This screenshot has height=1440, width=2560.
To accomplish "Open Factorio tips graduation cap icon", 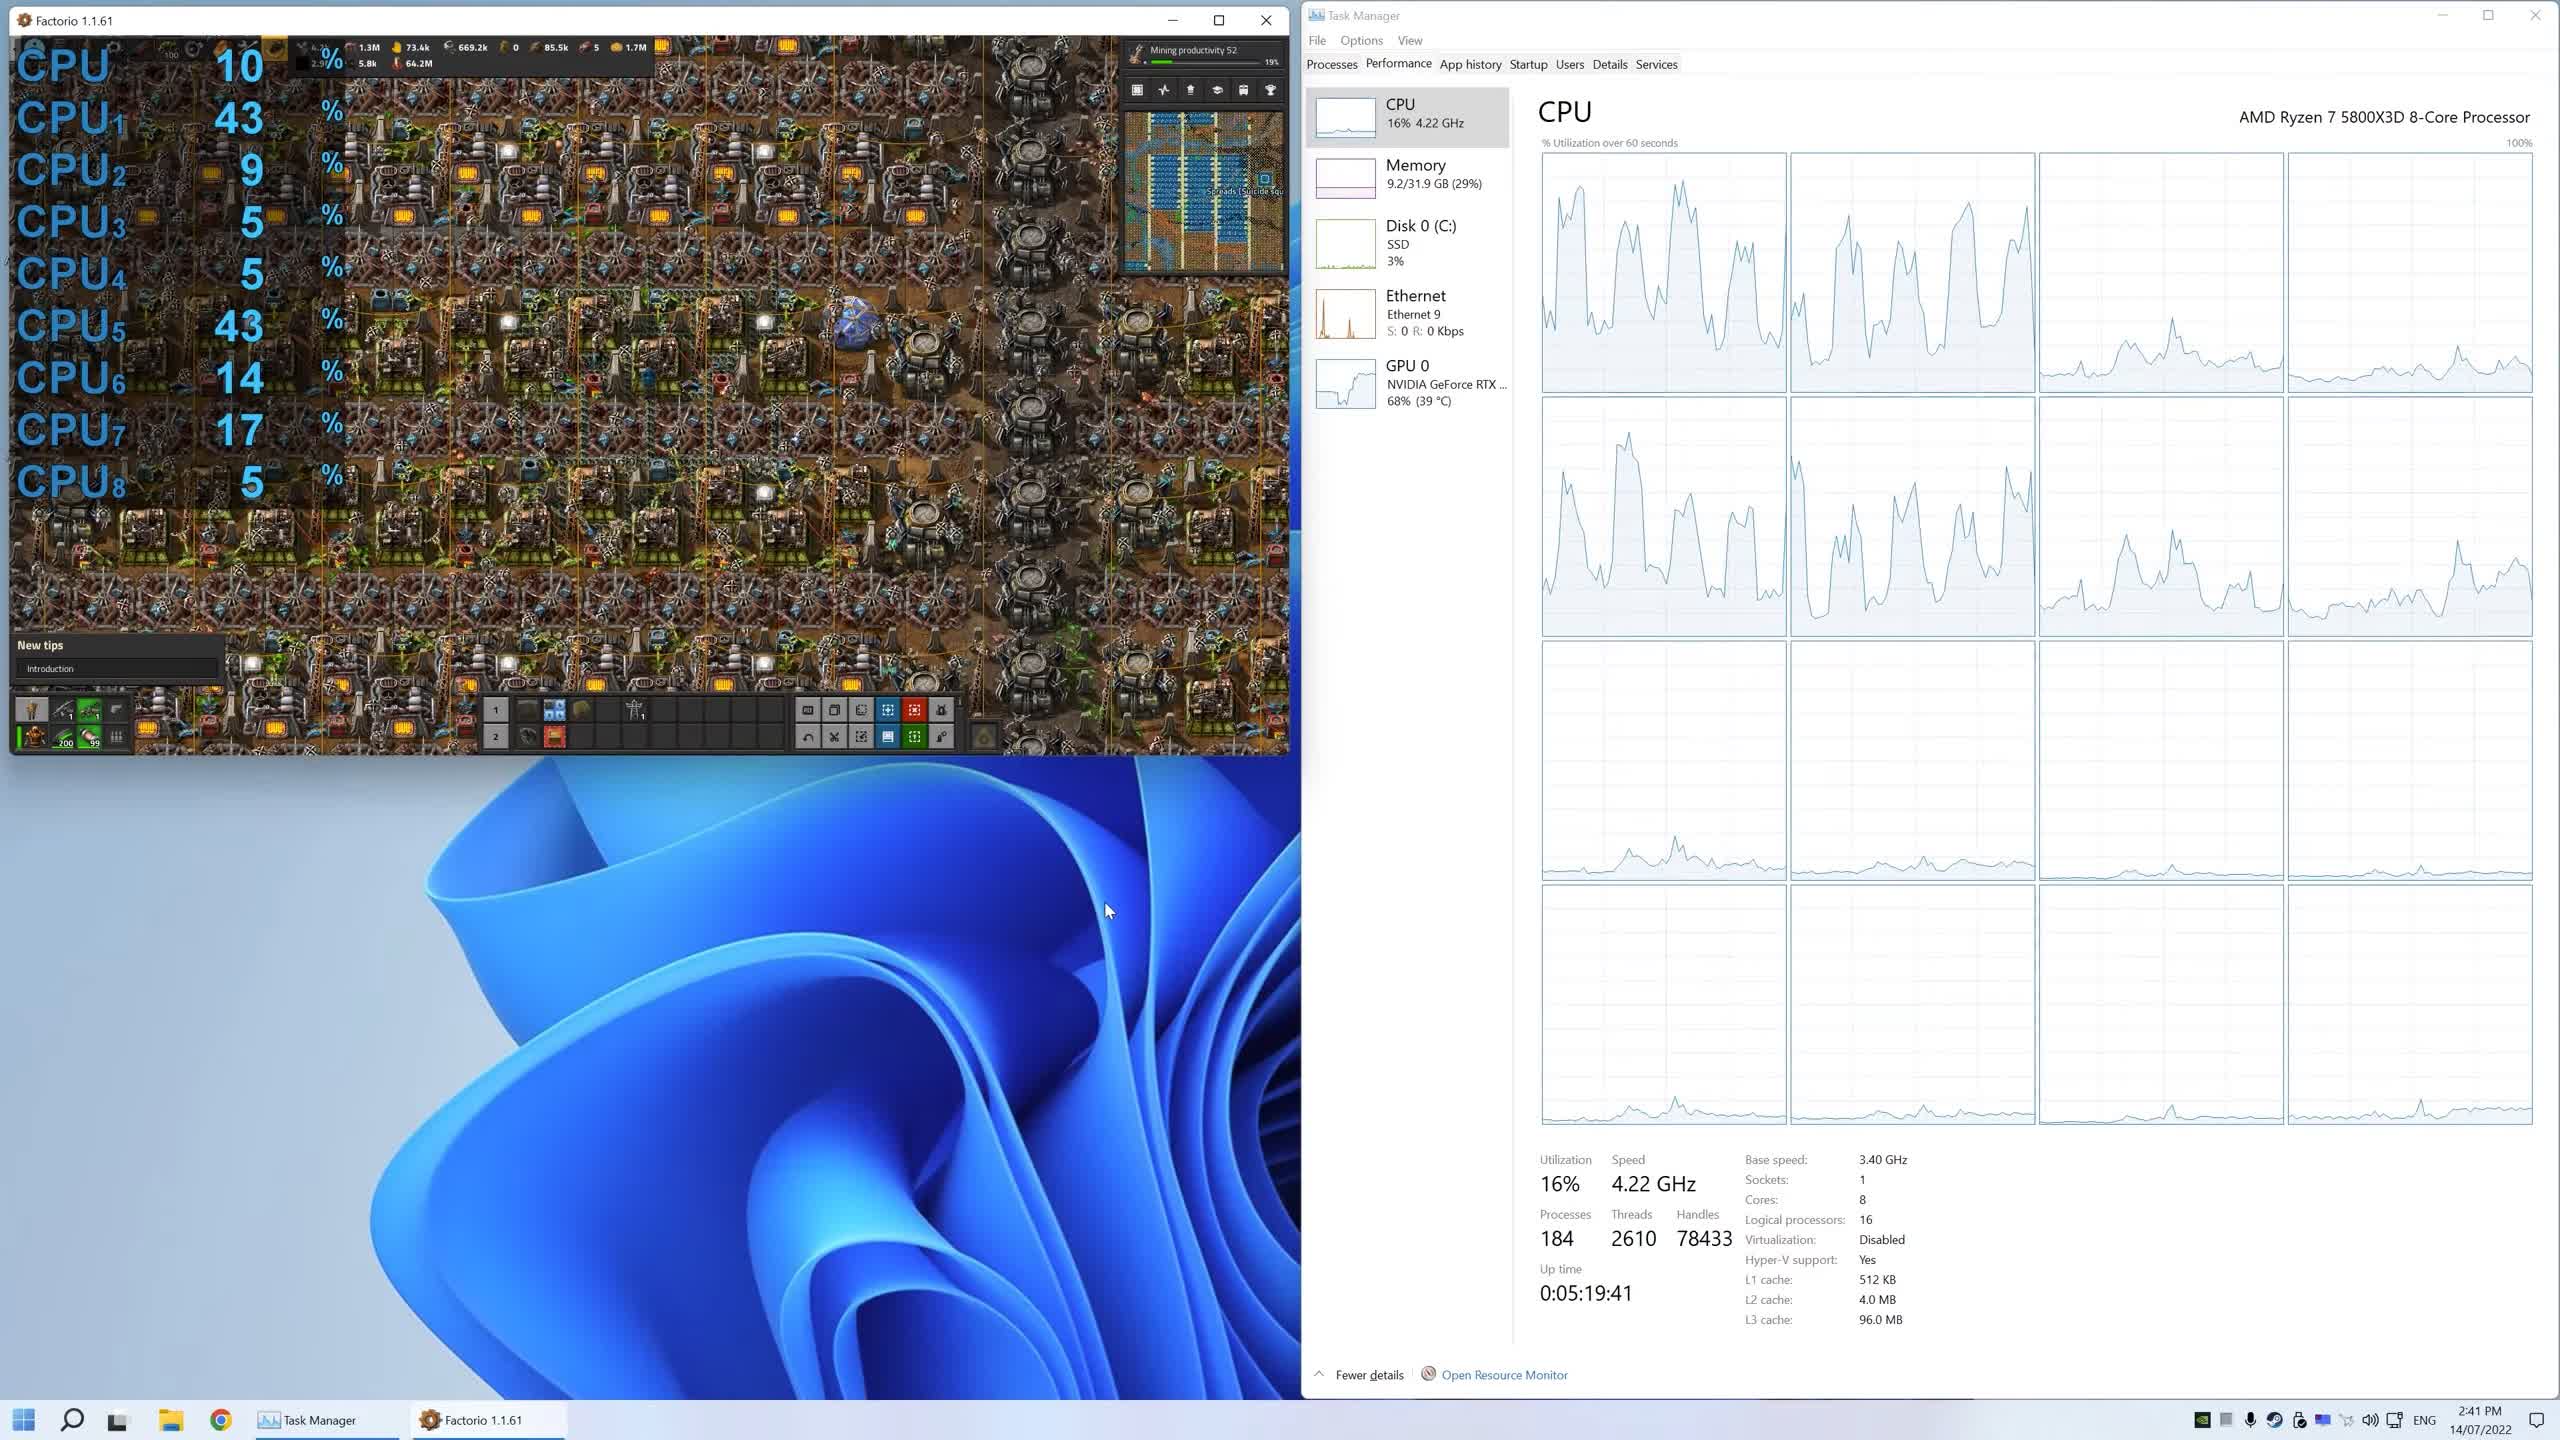I will (1217, 90).
